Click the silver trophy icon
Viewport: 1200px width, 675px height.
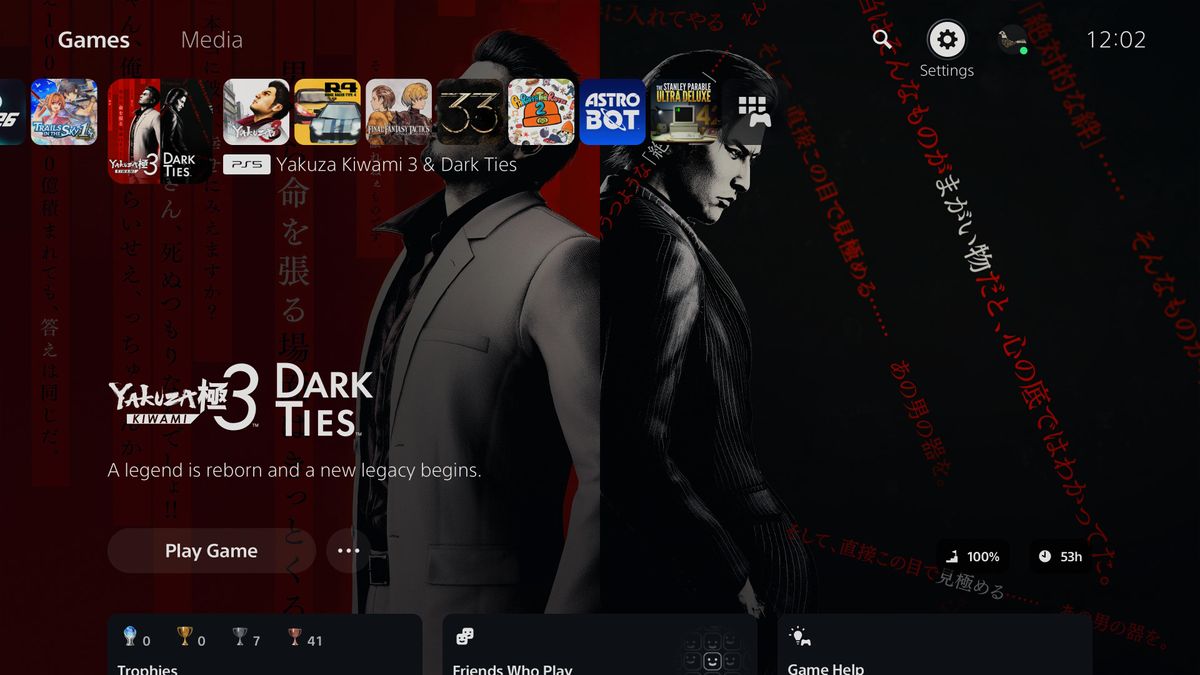[241, 636]
